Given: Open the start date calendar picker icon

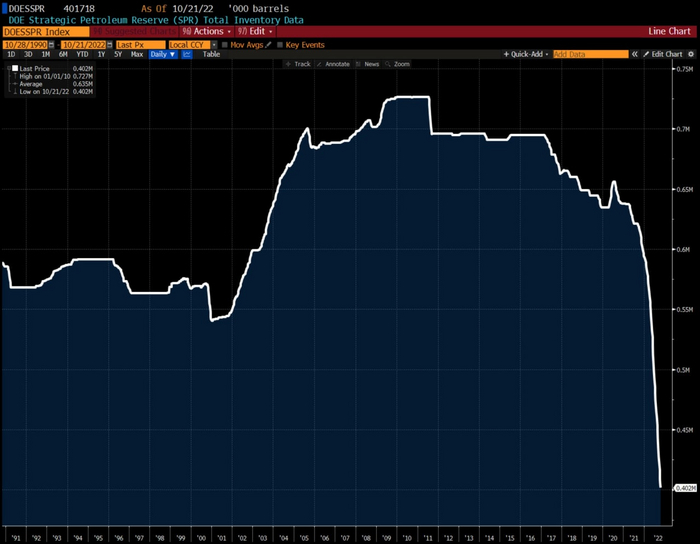Looking at the screenshot, I should pos(51,45).
